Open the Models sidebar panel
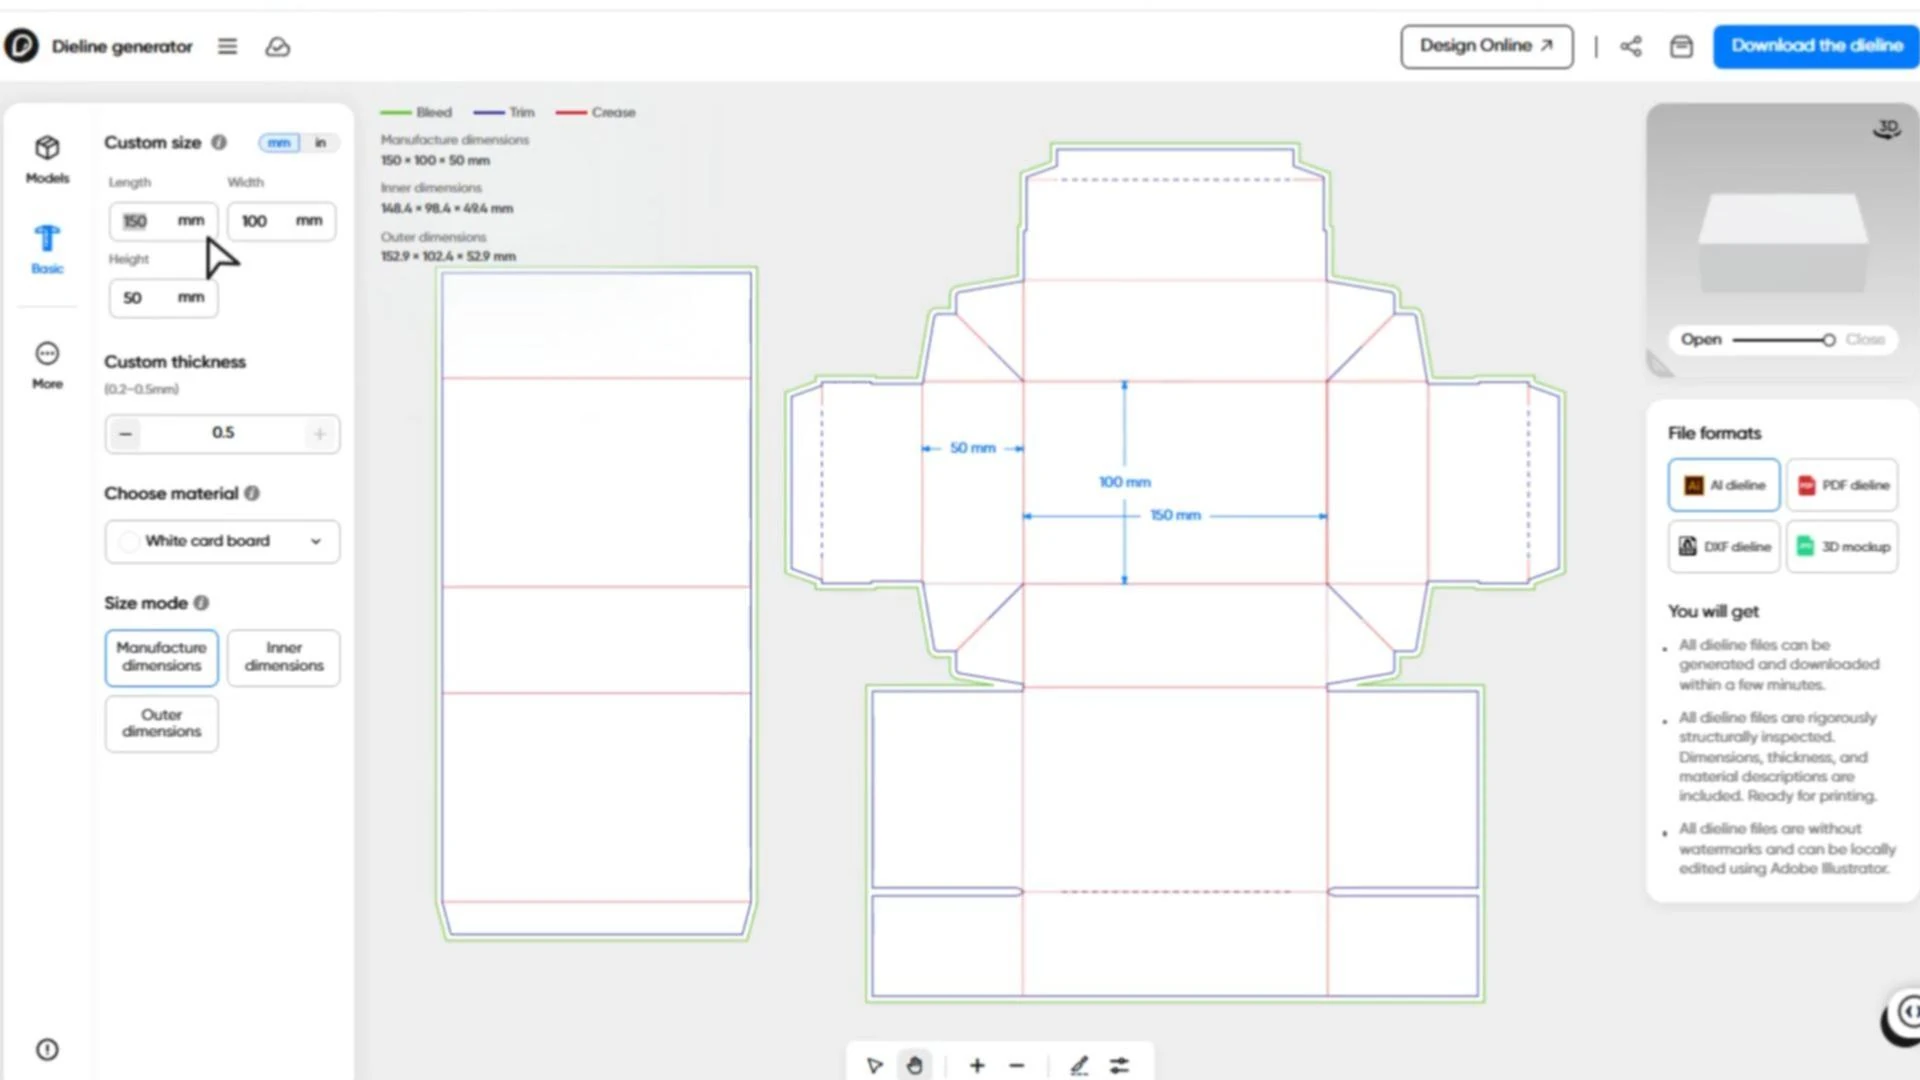1920x1080 pixels. point(47,159)
